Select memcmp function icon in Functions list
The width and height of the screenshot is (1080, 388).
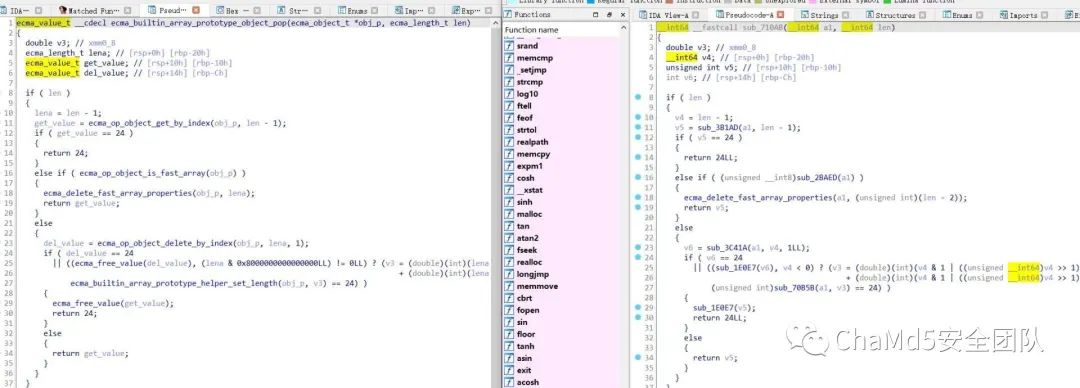(510, 58)
